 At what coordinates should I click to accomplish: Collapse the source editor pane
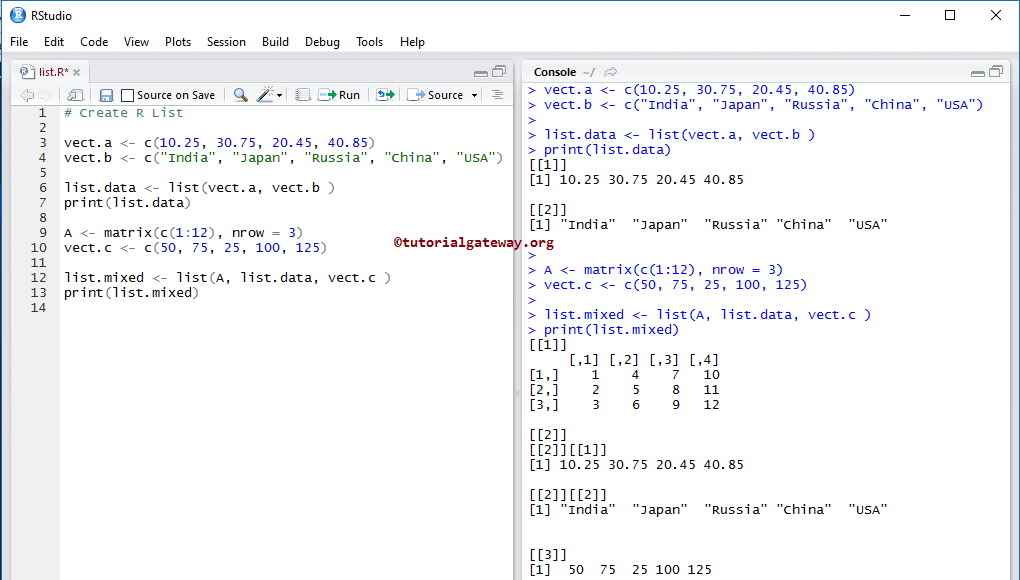tap(481, 71)
